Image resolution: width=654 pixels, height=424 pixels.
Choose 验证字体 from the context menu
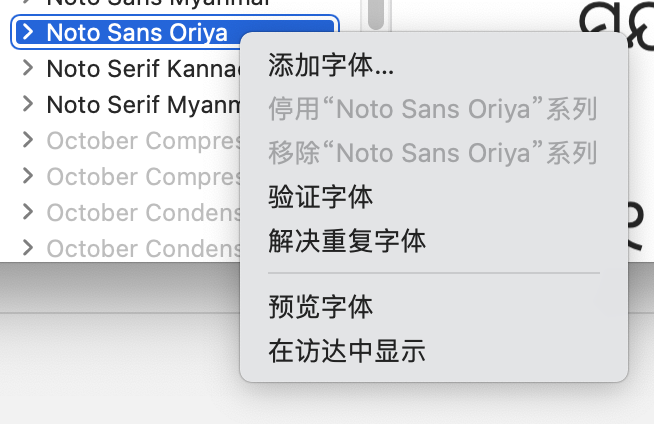tap(321, 197)
